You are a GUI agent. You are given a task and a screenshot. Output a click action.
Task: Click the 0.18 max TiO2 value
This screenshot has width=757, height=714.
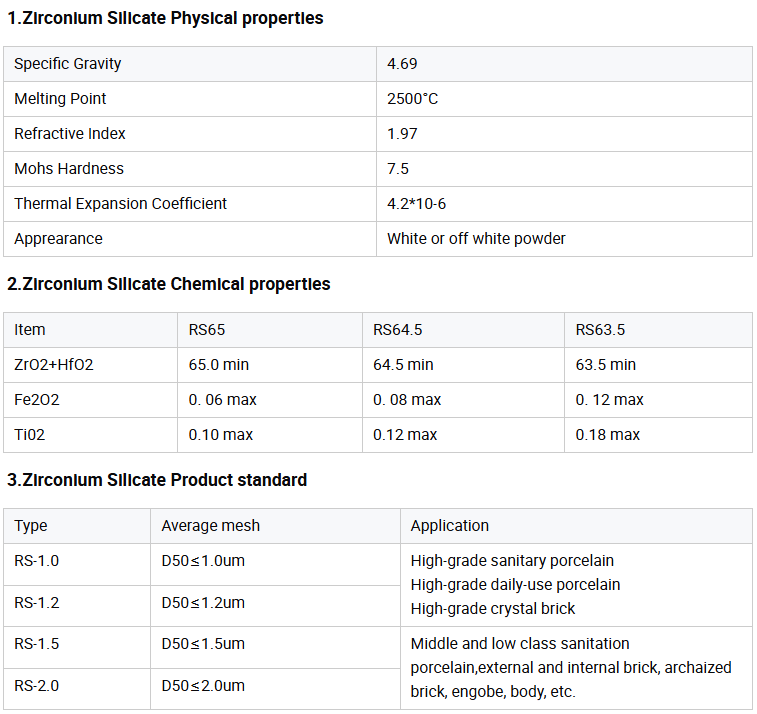[x=607, y=435]
